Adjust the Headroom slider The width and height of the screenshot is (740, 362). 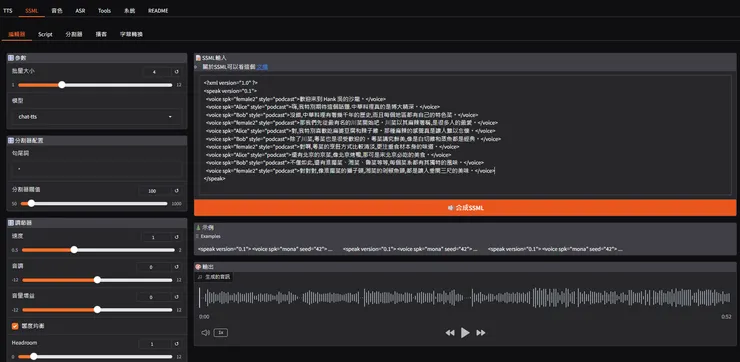click(95, 356)
